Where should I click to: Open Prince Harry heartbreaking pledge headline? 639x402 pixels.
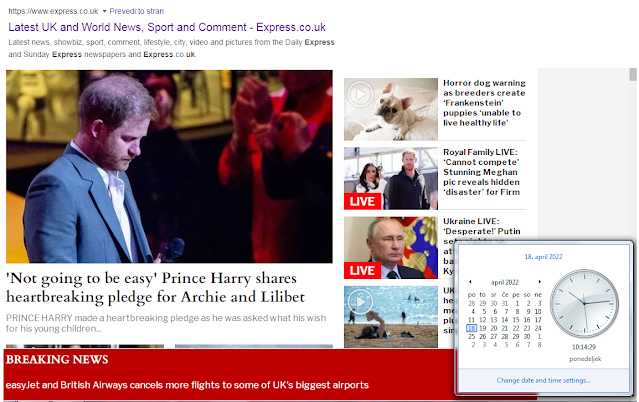coord(155,287)
